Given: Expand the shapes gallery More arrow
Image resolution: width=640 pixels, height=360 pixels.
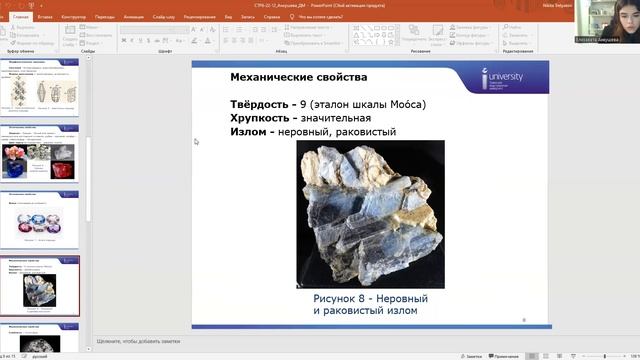Looking at the screenshot, I should click(x=398, y=43).
